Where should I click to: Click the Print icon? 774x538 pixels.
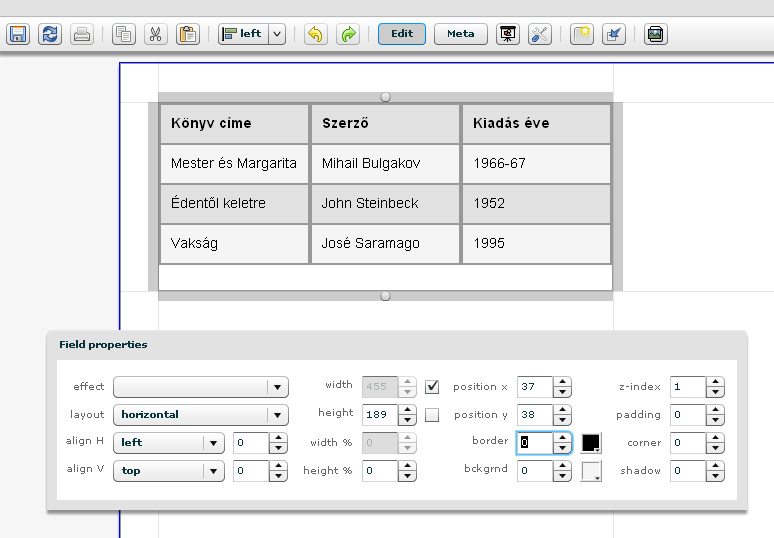click(82, 34)
